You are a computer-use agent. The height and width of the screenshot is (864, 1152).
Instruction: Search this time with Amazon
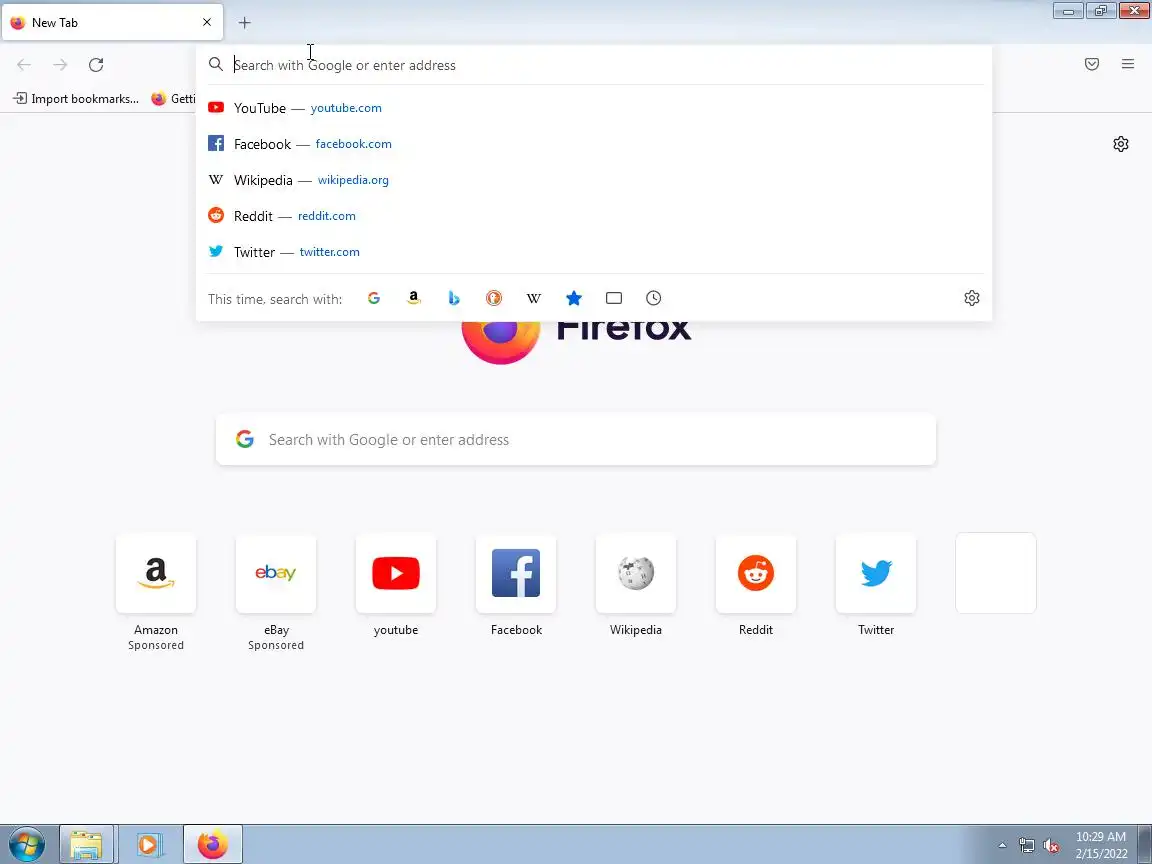(x=414, y=298)
